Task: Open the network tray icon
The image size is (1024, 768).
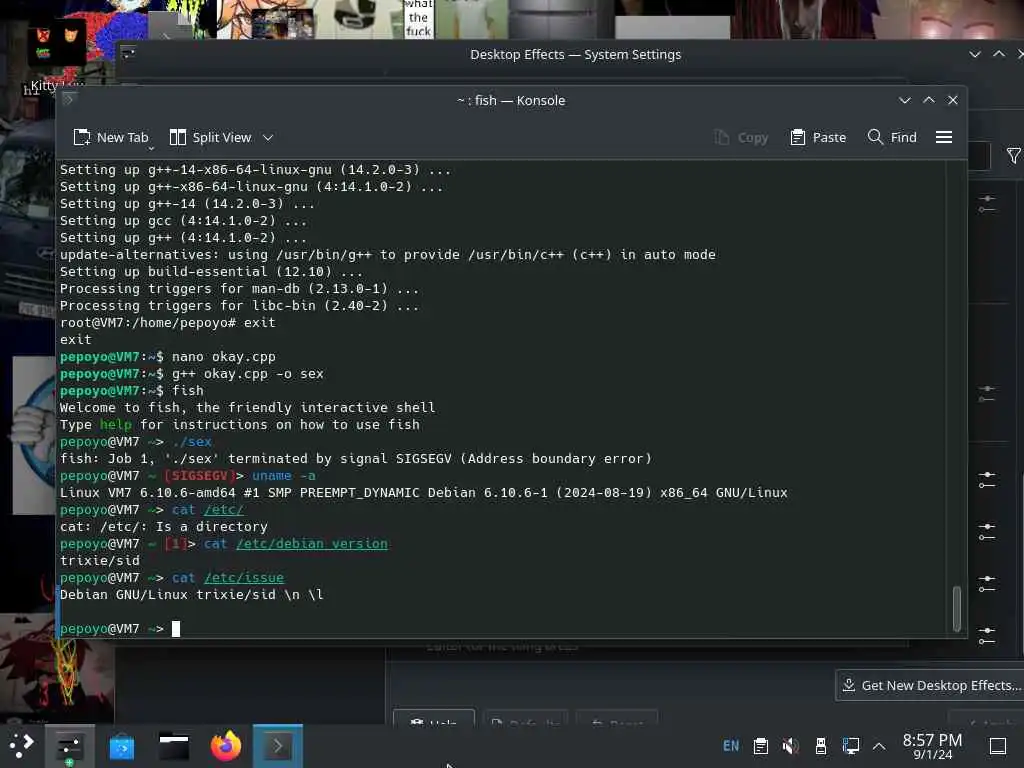Action: 850,746
